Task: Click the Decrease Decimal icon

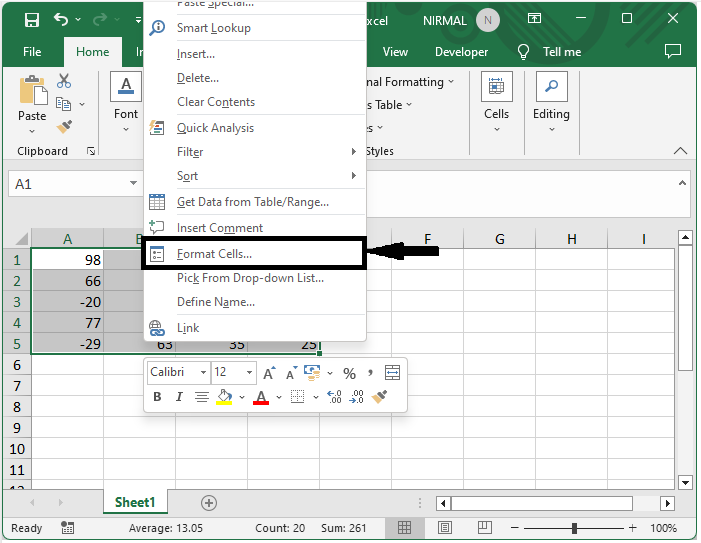Action: pos(356,397)
